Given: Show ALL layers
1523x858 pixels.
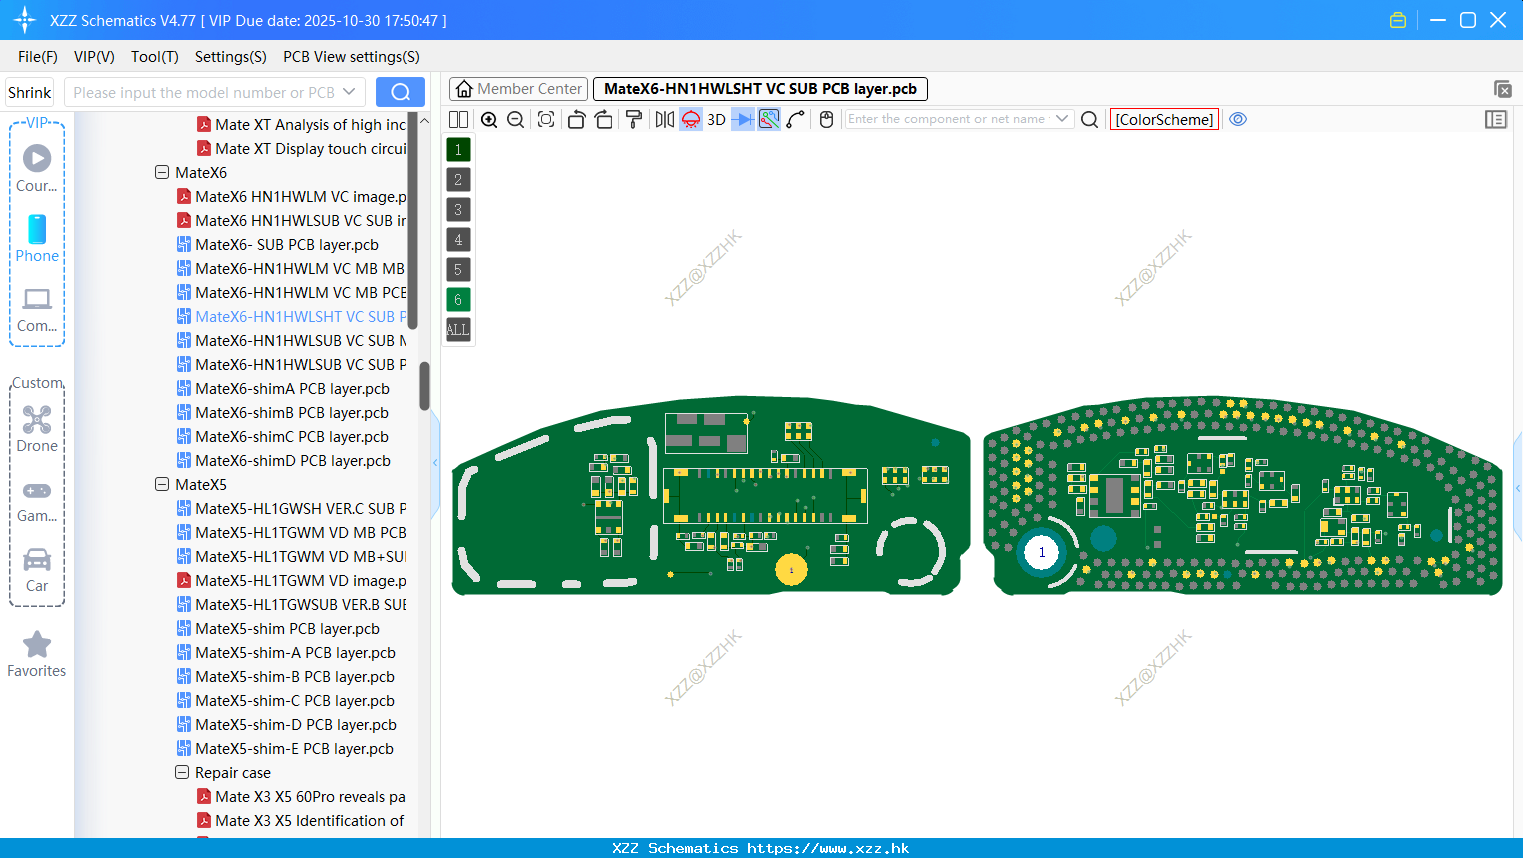Looking at the screenshot, I should pos(458,329).
